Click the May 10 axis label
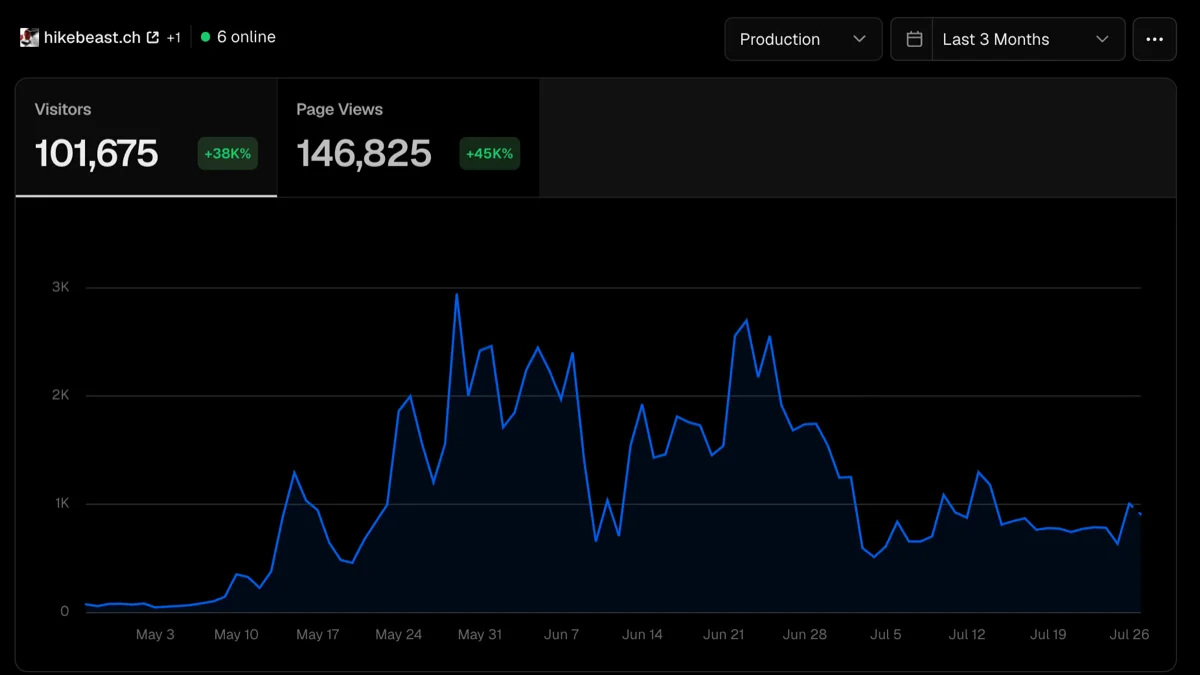 (236, 635)
